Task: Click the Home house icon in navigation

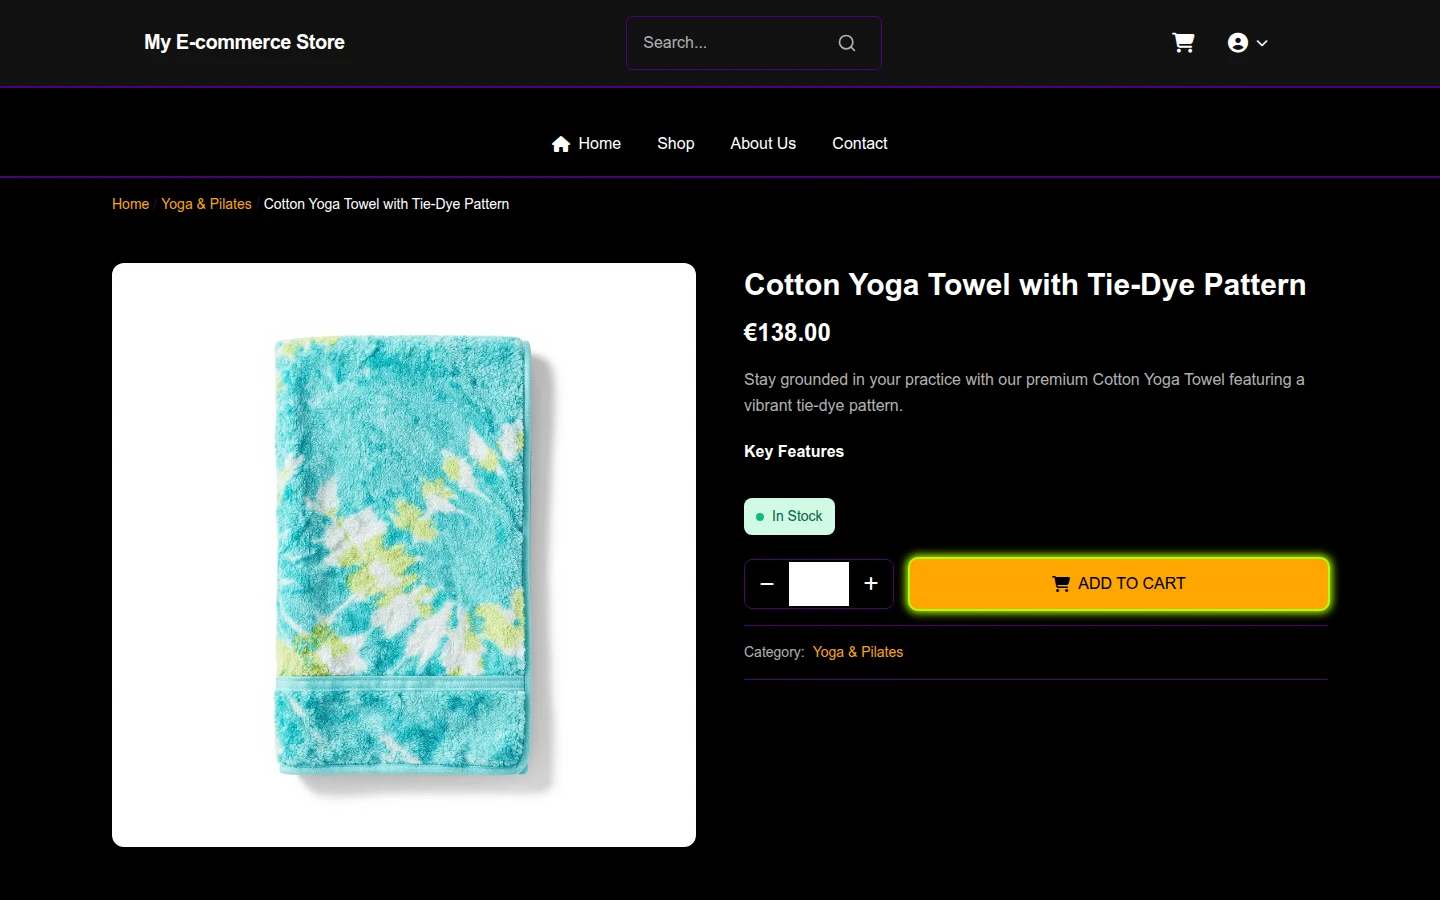Action: pyautogui.click(x=561, y=144)
